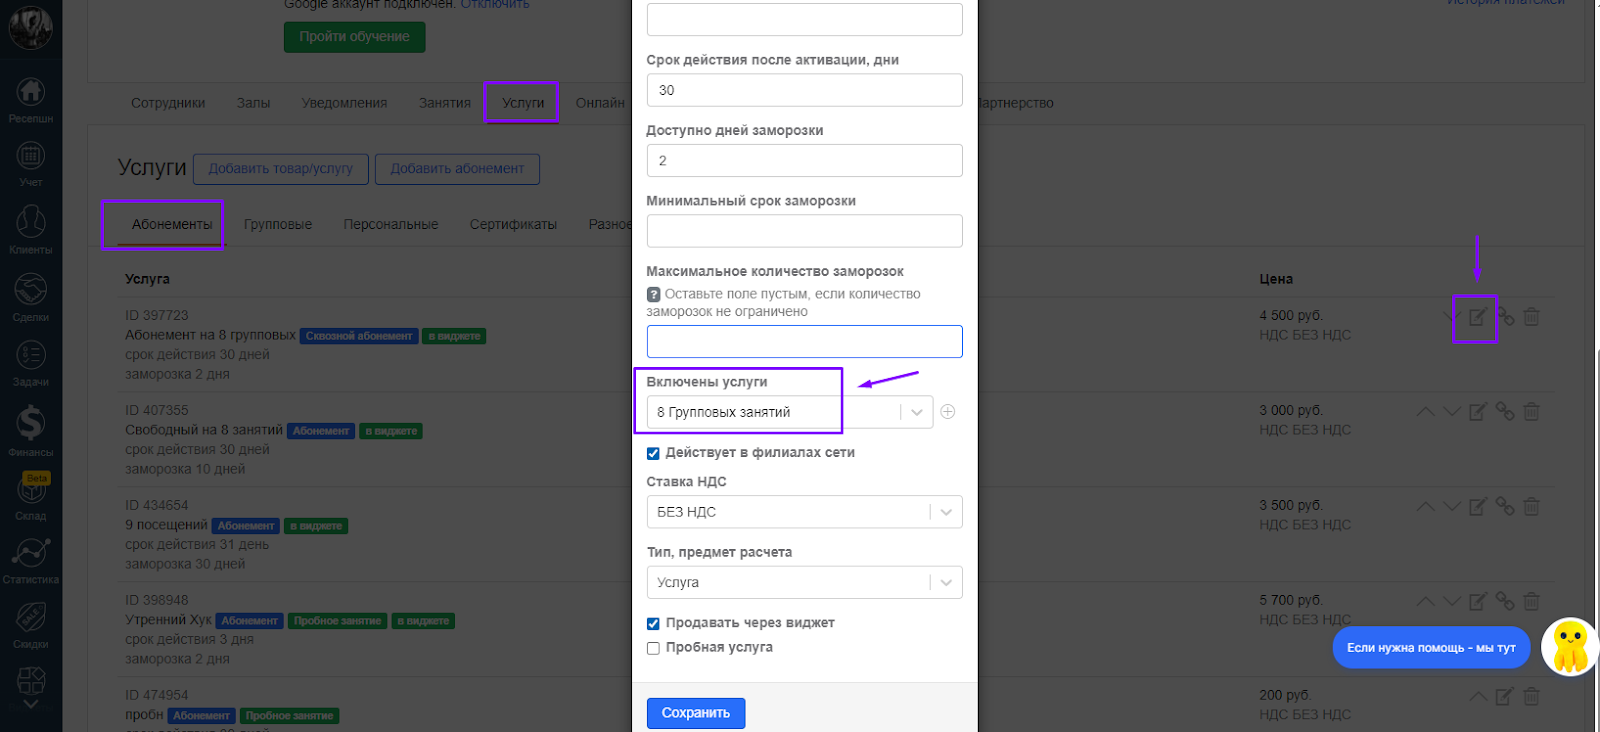
Task: Open the Сотрудники tab
Action: click(x=168, y=103)
